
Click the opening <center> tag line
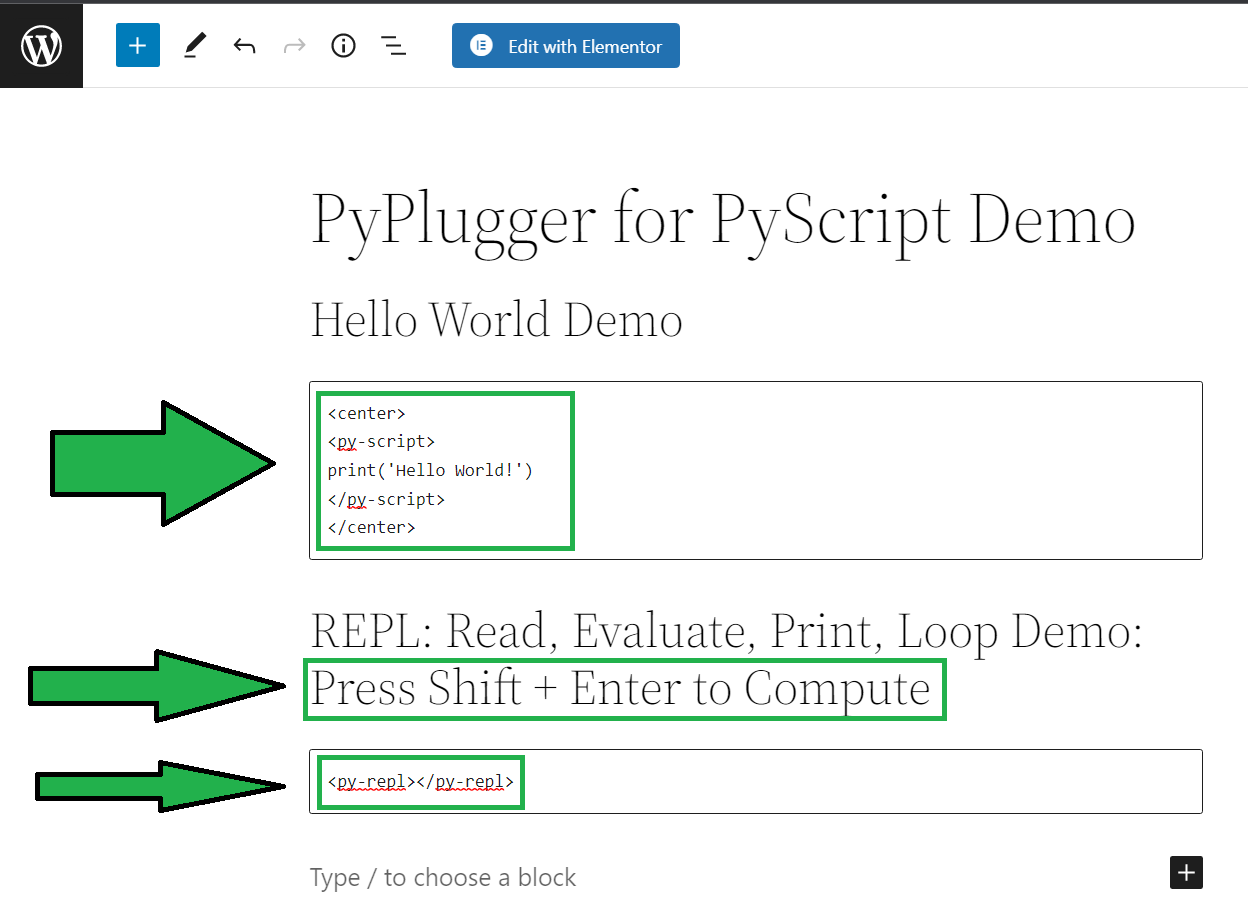pos(366,413)
